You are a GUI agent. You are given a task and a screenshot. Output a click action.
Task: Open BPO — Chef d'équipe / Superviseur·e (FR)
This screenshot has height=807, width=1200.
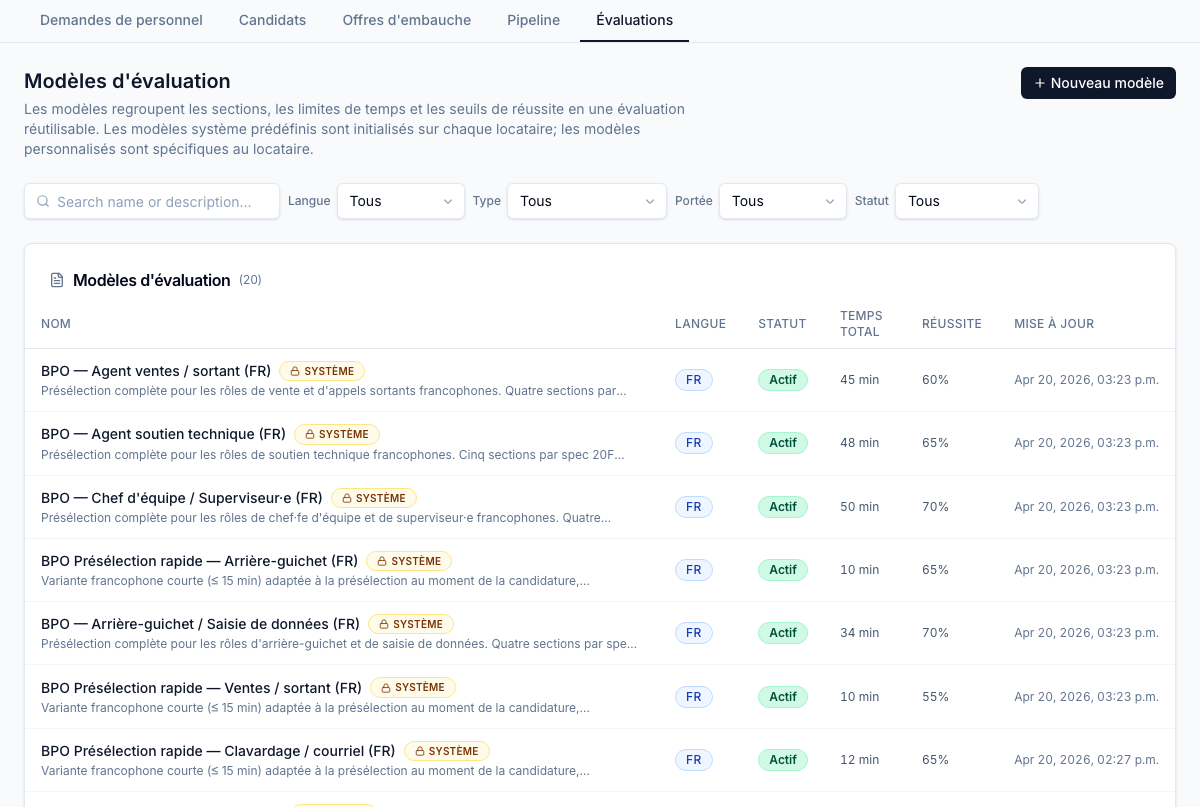click(x=182, y=498)
